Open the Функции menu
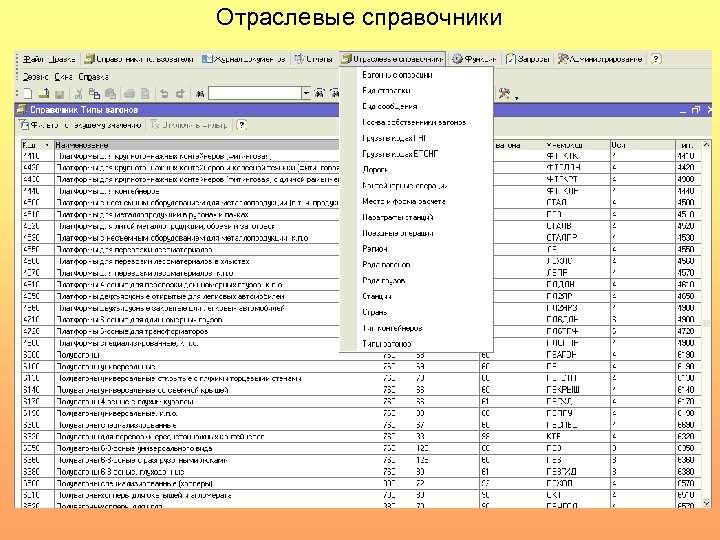The width and height of the screenshot is (720, 540). (474, 59)
